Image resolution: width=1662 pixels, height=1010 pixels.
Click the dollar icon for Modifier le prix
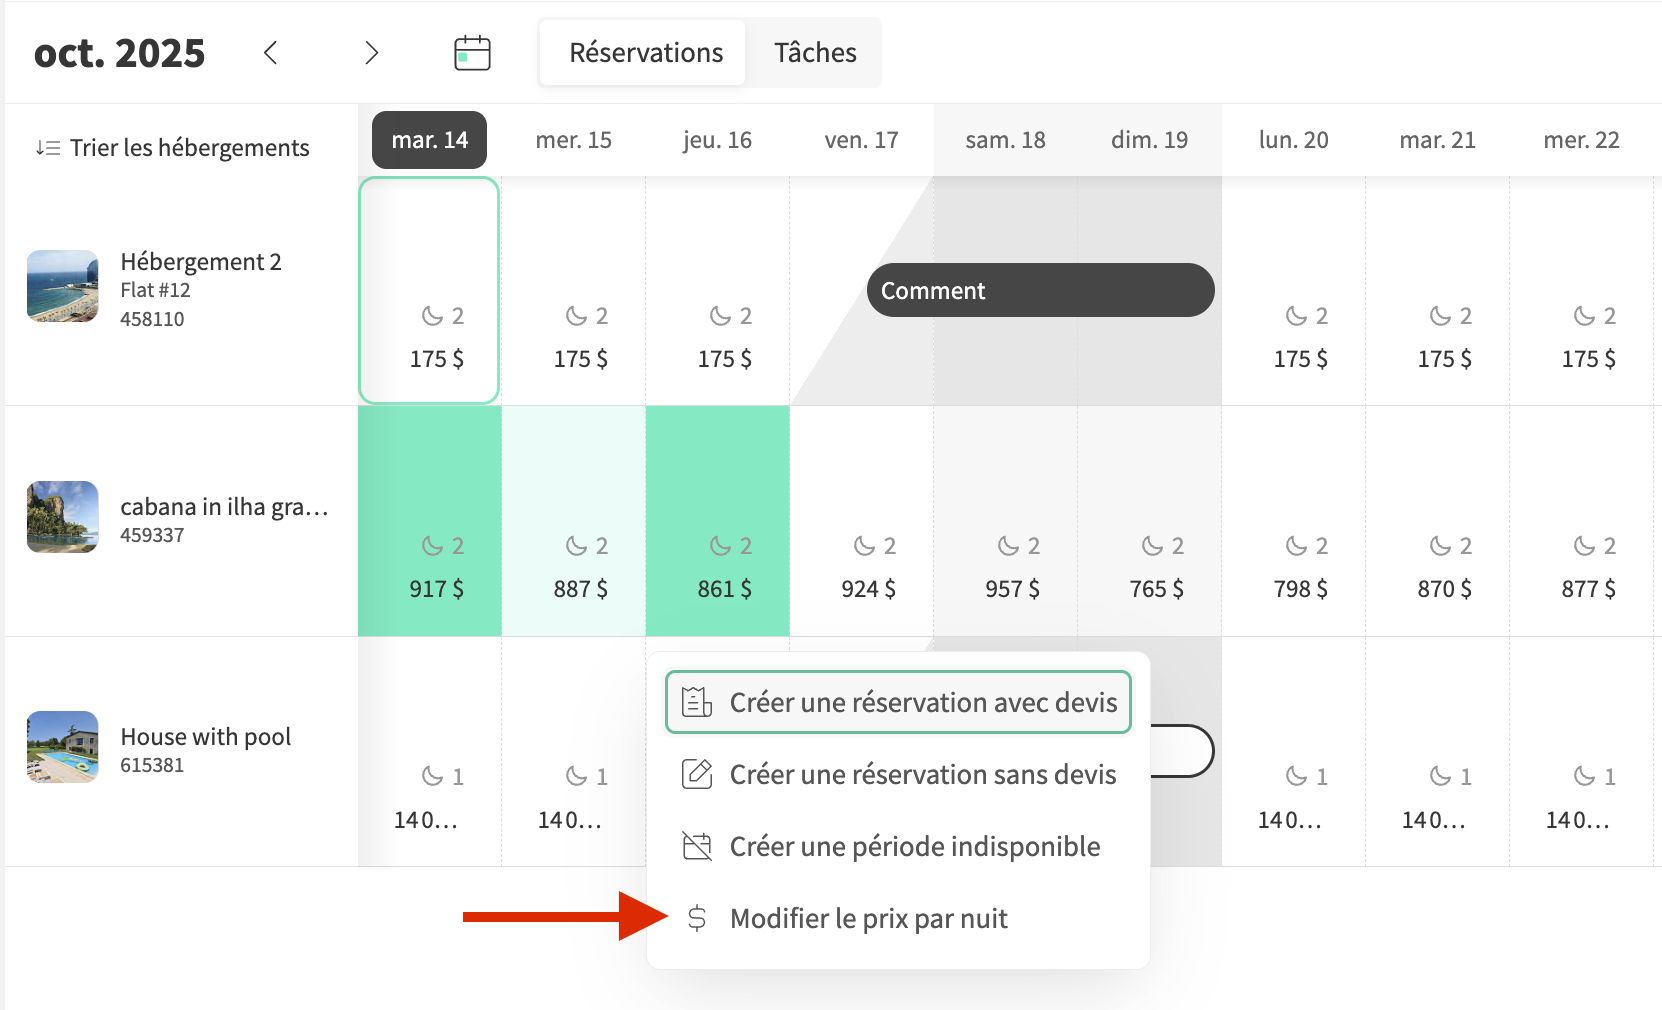(x=697, y=918)
